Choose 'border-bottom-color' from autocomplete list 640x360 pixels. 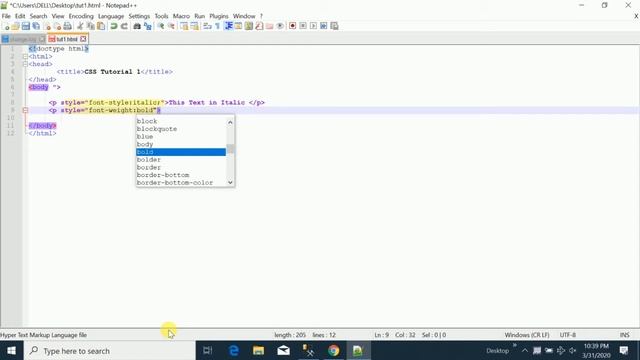click(x=181, y=183)
